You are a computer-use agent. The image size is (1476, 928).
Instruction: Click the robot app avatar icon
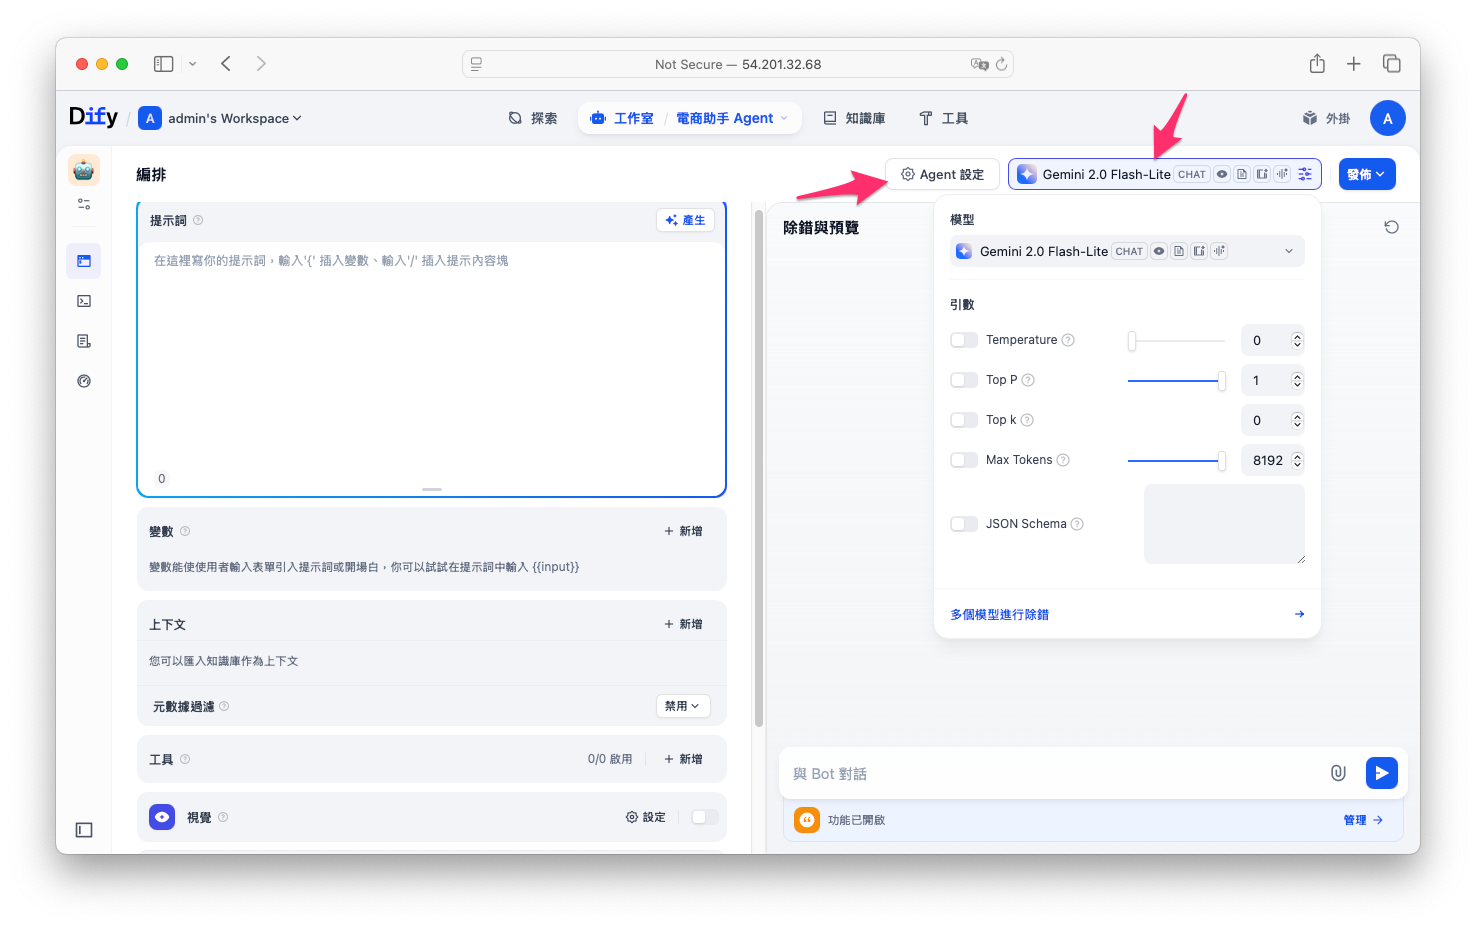pos(84,170)
